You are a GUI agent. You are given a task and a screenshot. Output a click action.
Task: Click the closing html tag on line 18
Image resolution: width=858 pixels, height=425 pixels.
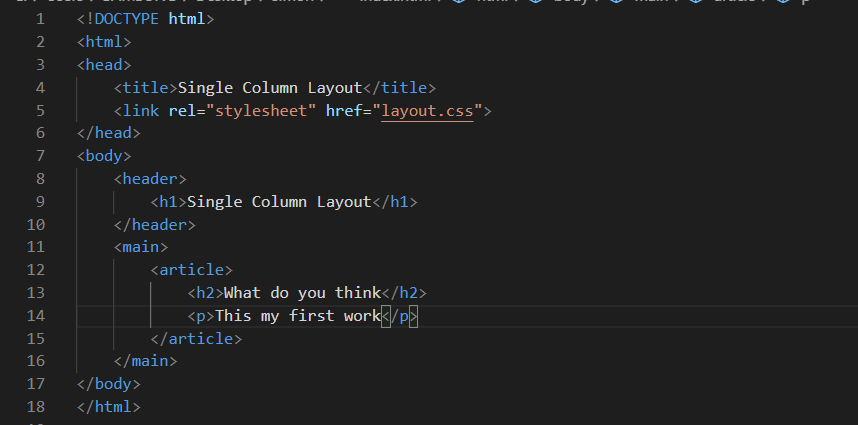tap(109, 407)
